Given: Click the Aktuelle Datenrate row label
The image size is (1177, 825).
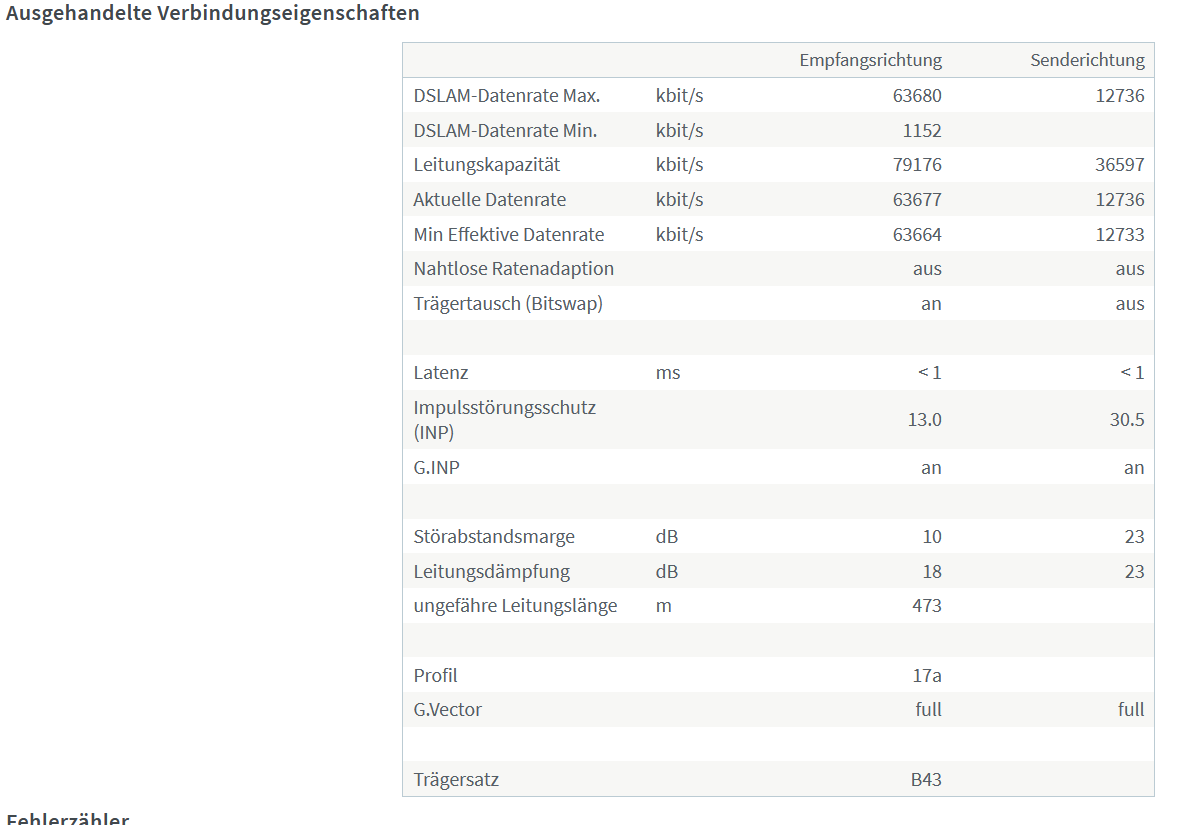Looking at the screenshot, I should click(489, 200).
